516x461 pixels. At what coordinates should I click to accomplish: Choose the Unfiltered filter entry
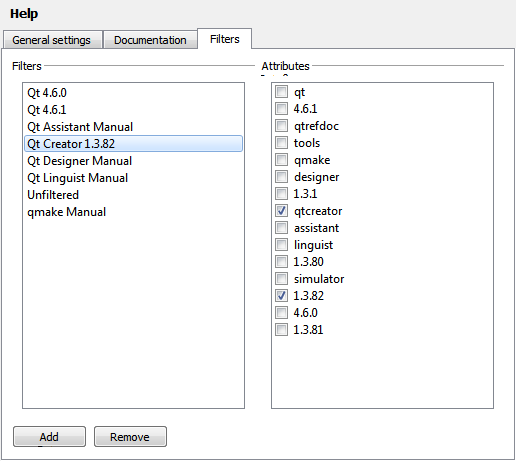(x=133, y=195)
